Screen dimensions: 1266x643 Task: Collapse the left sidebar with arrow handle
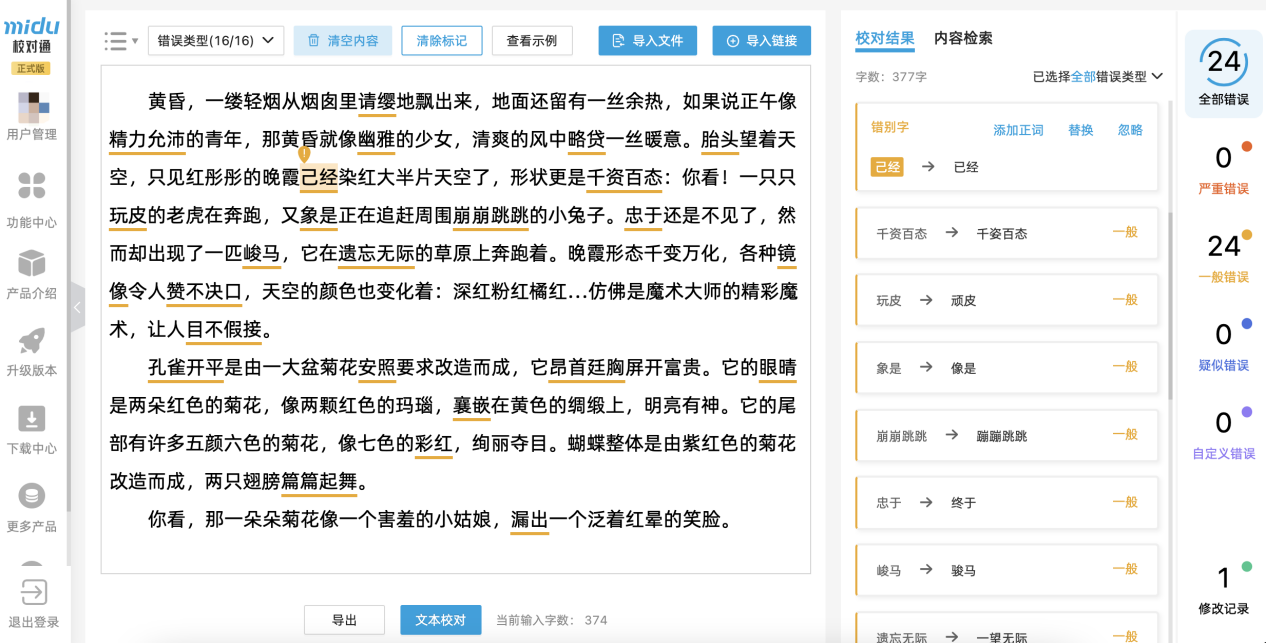(x=77, y=308)
